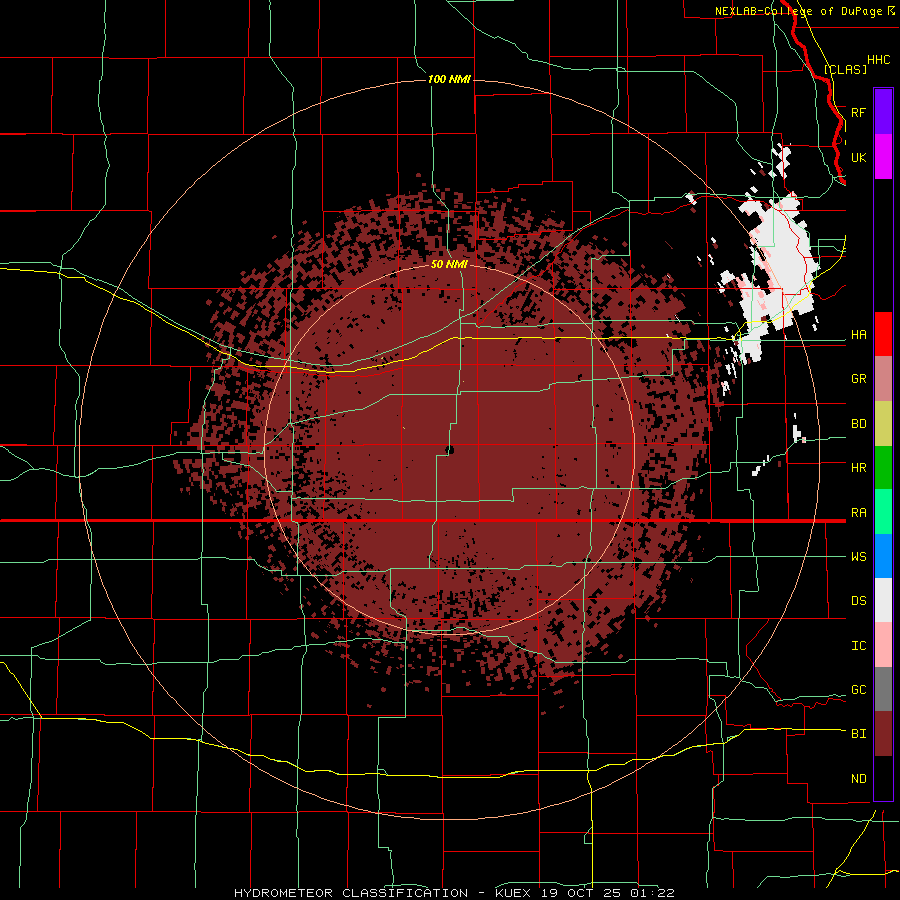Click the BI legend label
This screenshot has width=900, height=900.
pos(858,734)
